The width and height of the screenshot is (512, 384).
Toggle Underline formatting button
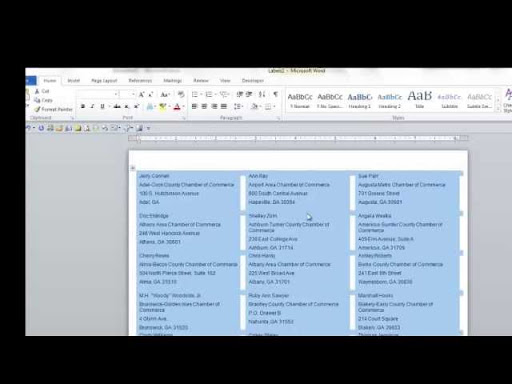click(x=102, y=106)
